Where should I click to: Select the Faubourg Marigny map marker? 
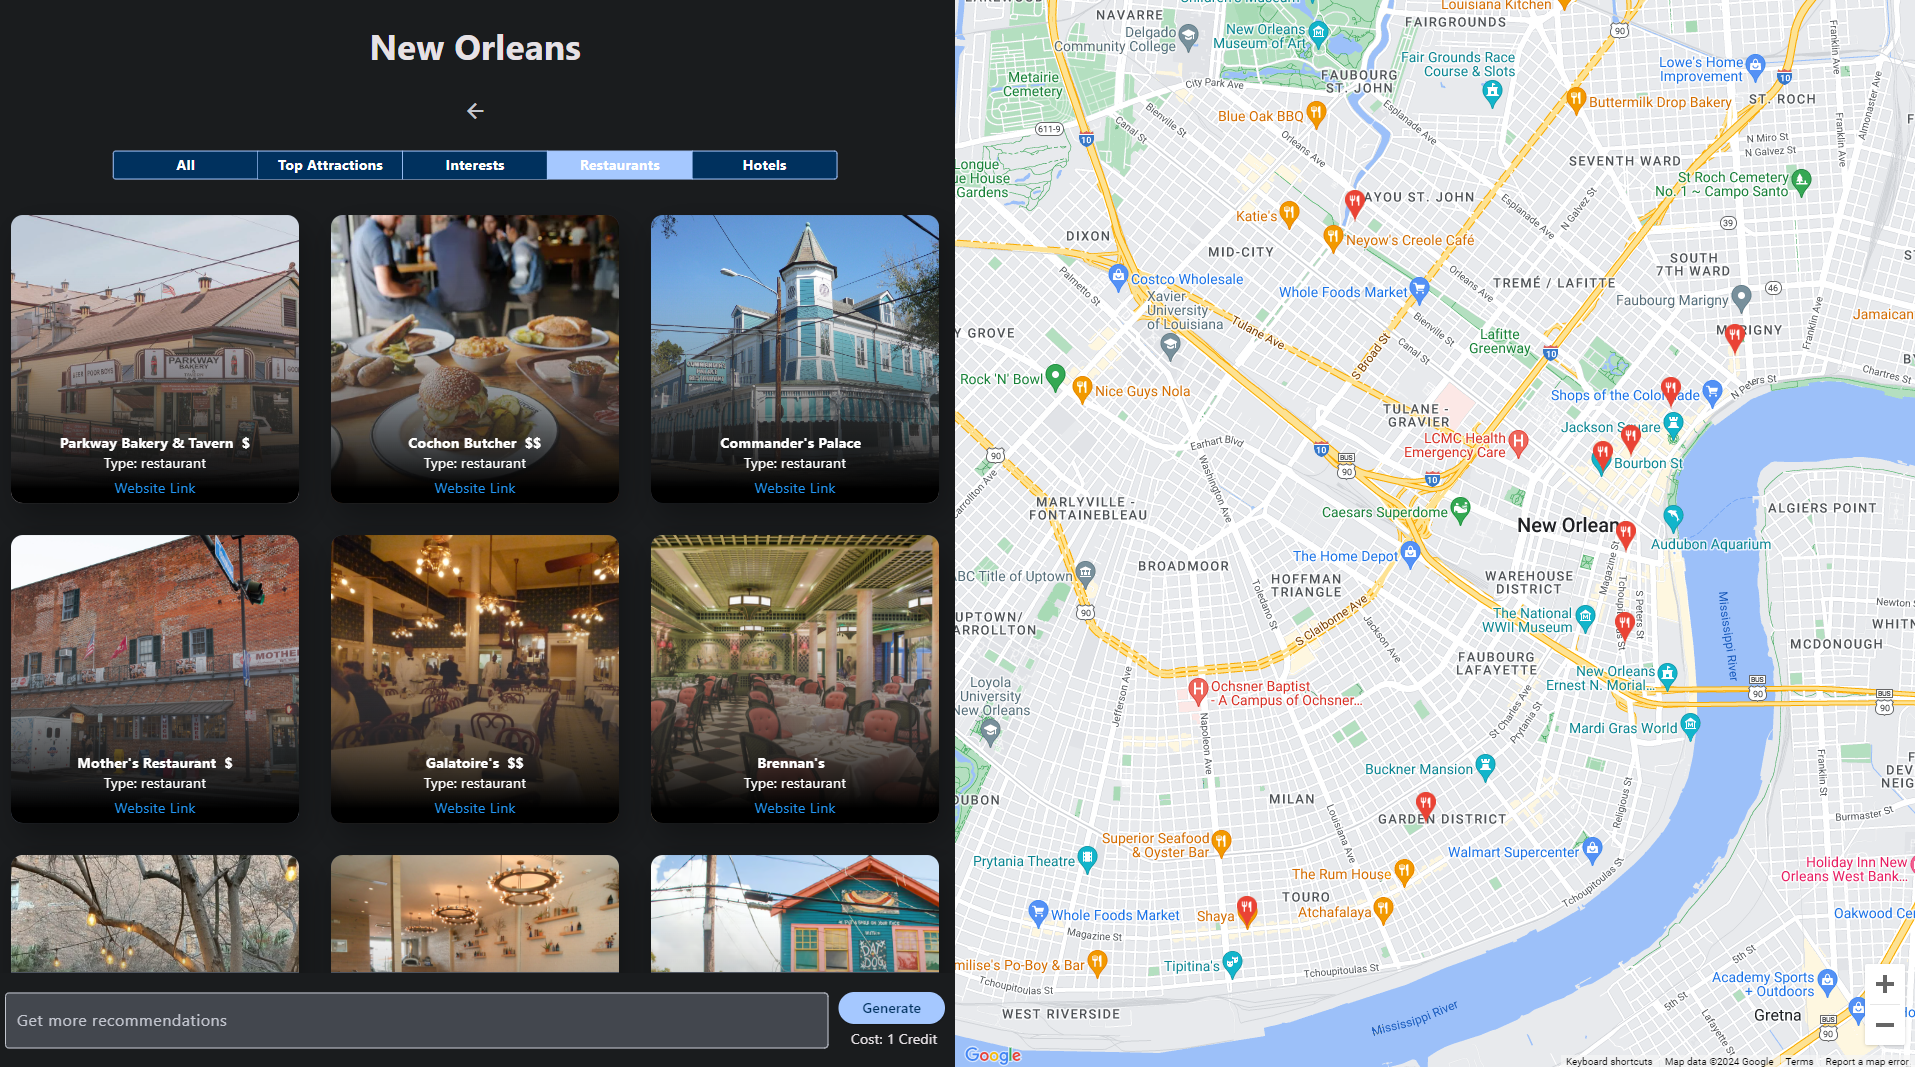1741,296
